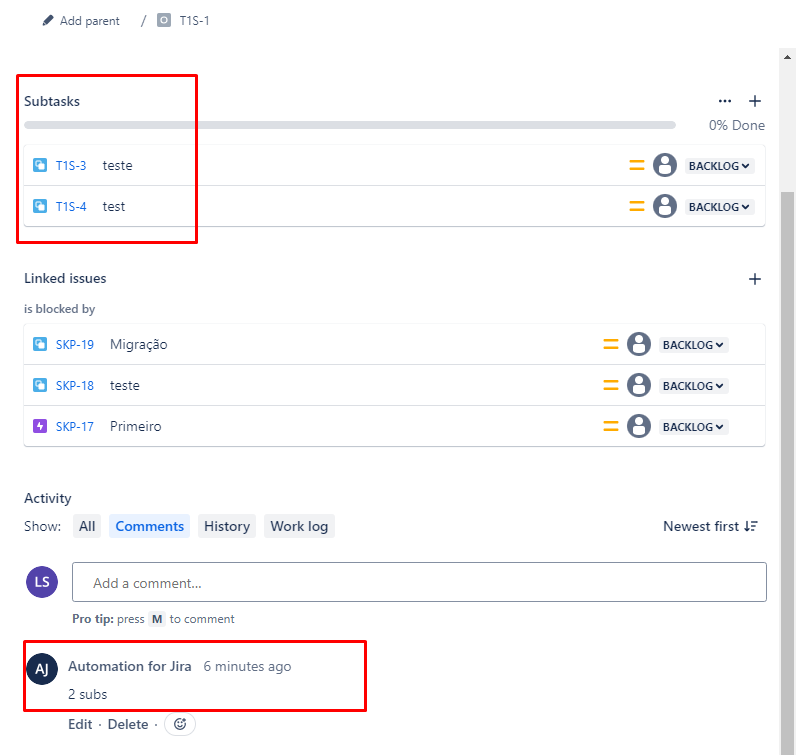
Task: Open subtask T1S-4 link
Action: [71, 206]
